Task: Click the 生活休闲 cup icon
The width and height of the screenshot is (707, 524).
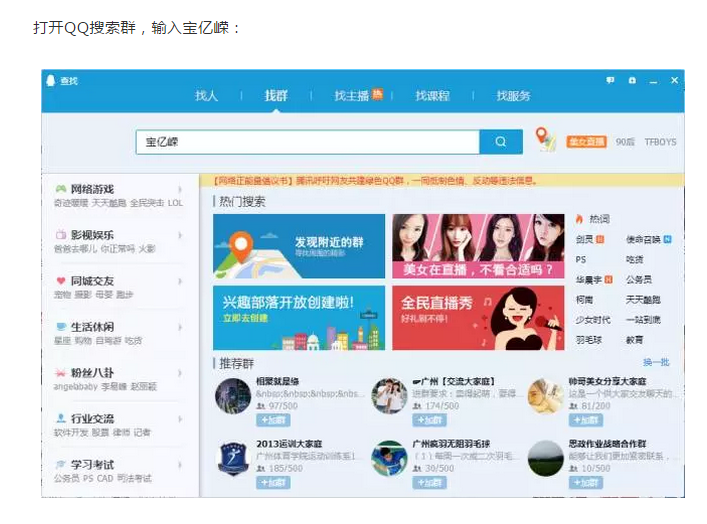Action: pos(61,326)
